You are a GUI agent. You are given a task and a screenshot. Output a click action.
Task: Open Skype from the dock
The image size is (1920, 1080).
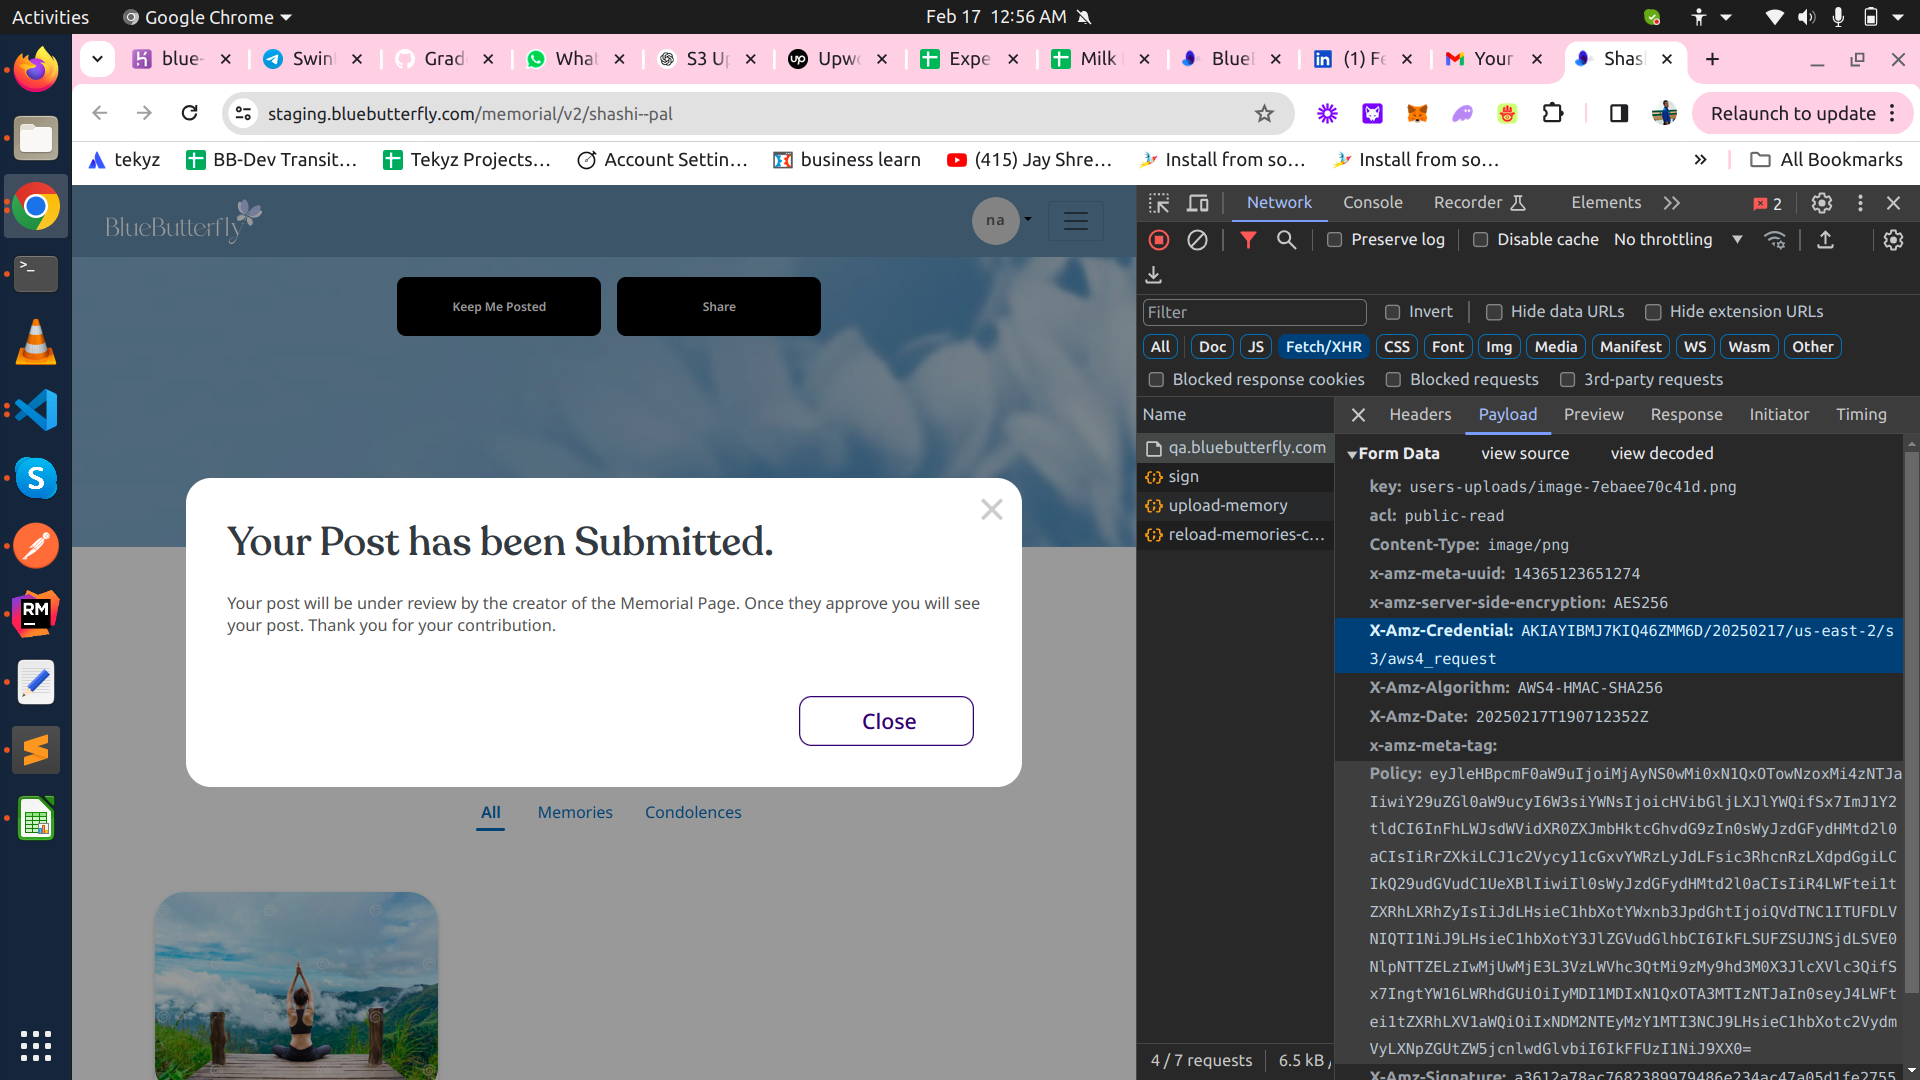(36, 478)
